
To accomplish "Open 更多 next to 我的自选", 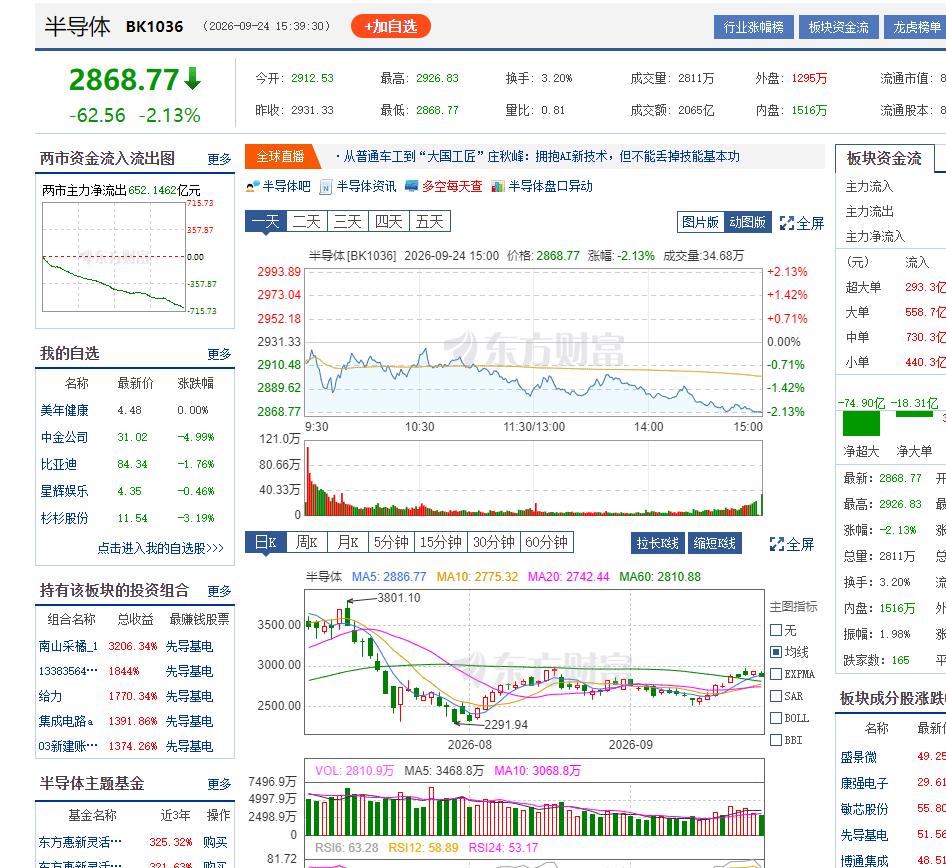I will pyautogui.click(x=219, y=354).
